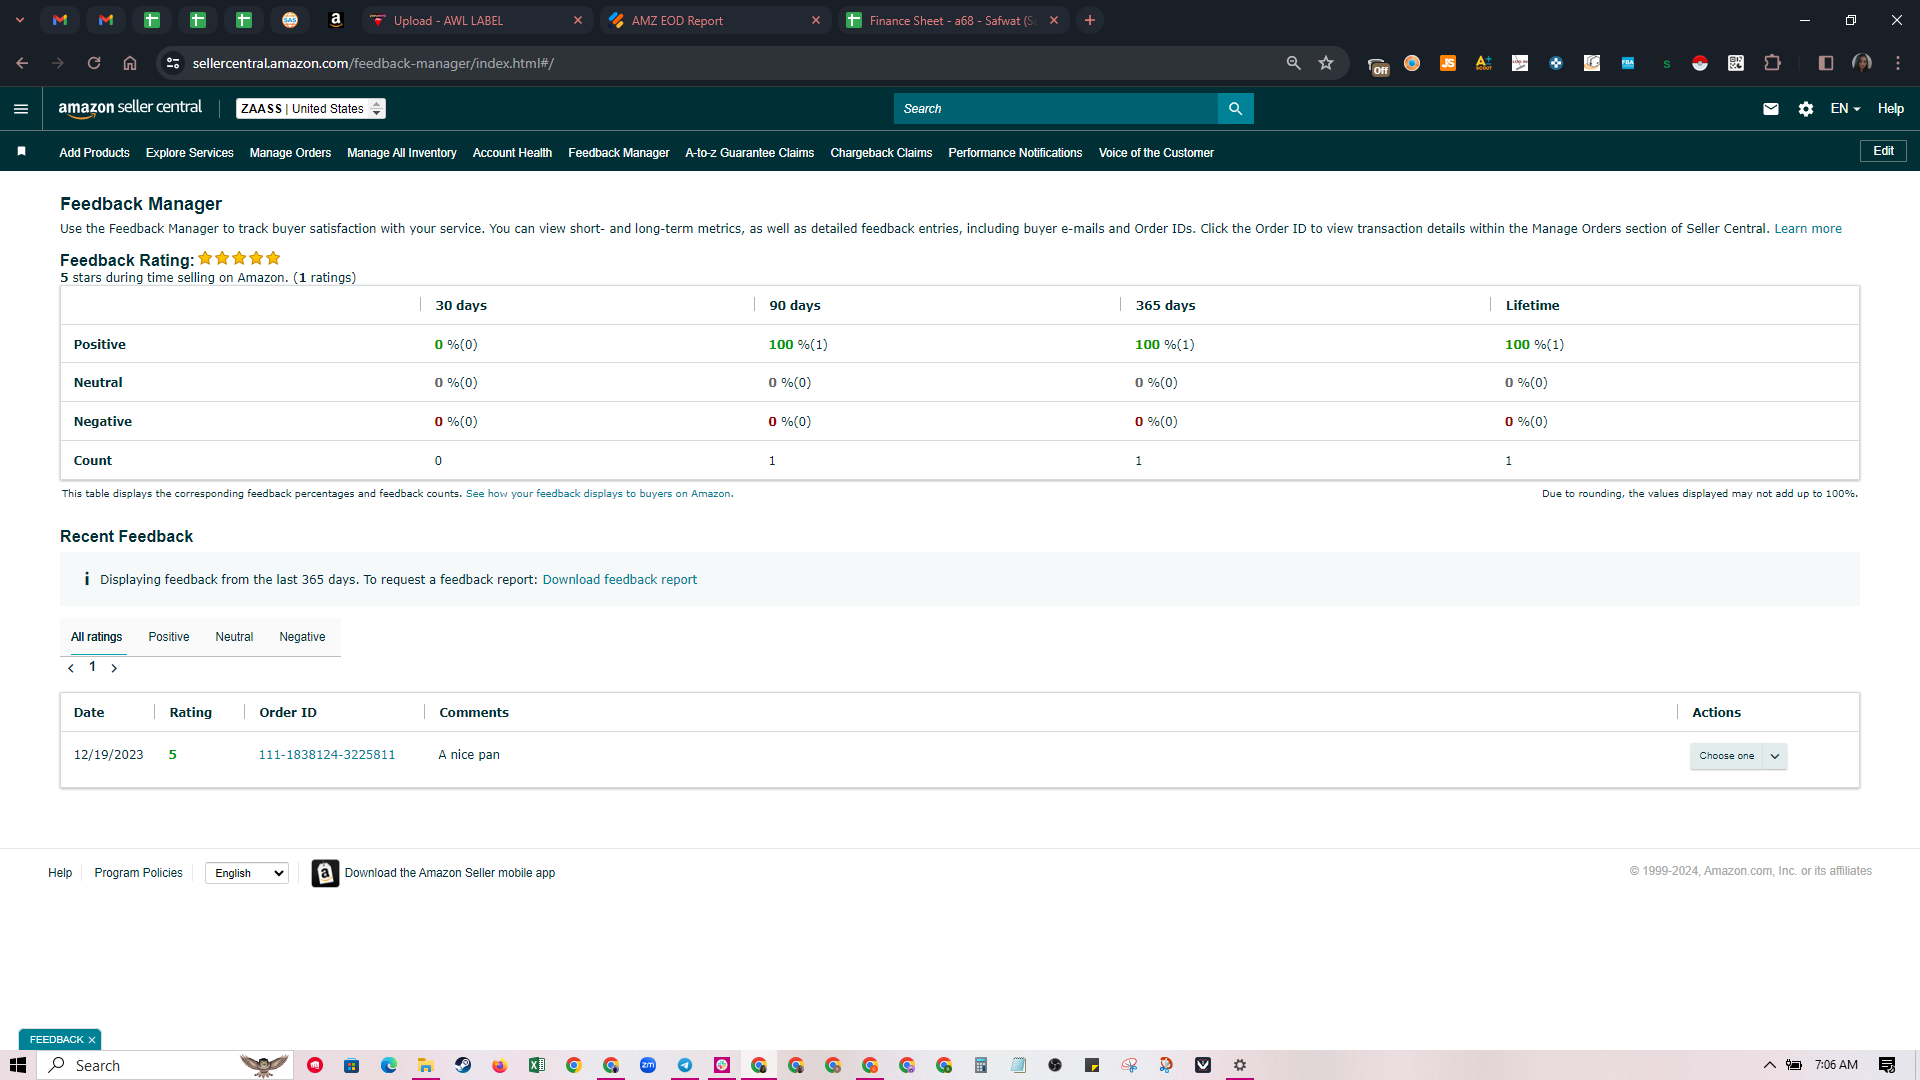The image size is (1920, 1080).
Task: Go to browser home page
Action: click(x=130, y=63)
